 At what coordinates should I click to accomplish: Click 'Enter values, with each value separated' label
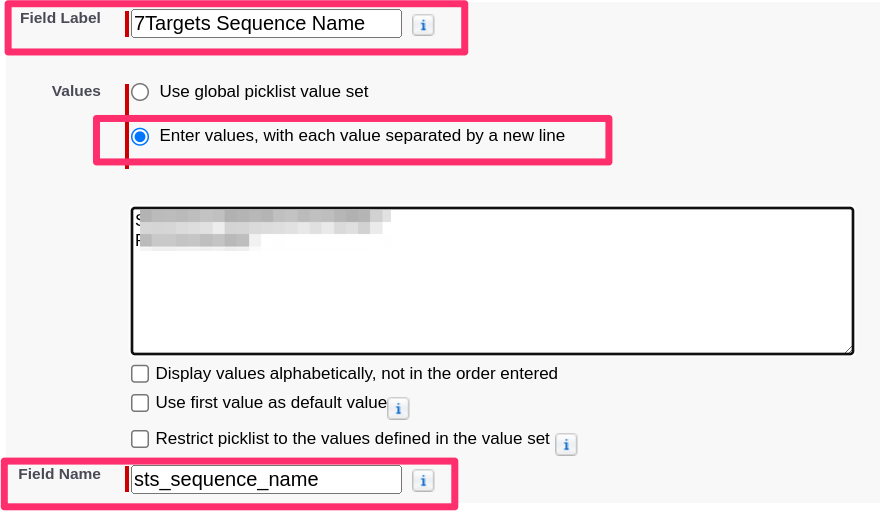click(362, 136)
